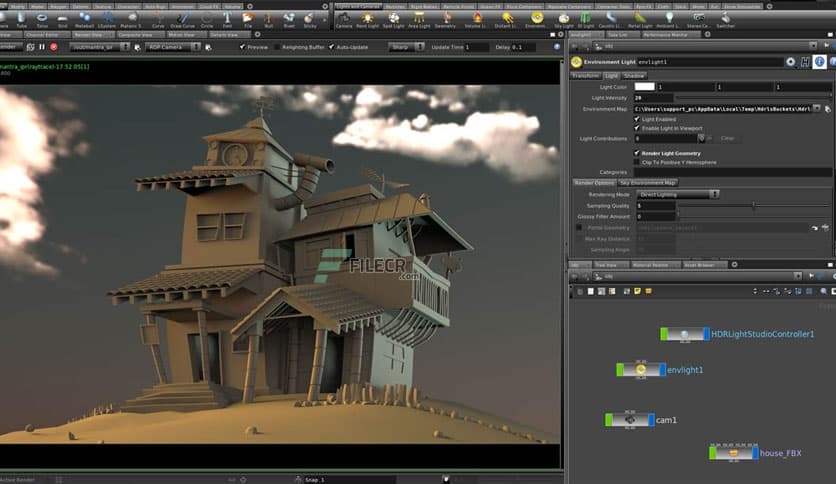Viewport: 836px width, 484px height.
Task: Switch to the Transform tab
Action: [586, 76]
